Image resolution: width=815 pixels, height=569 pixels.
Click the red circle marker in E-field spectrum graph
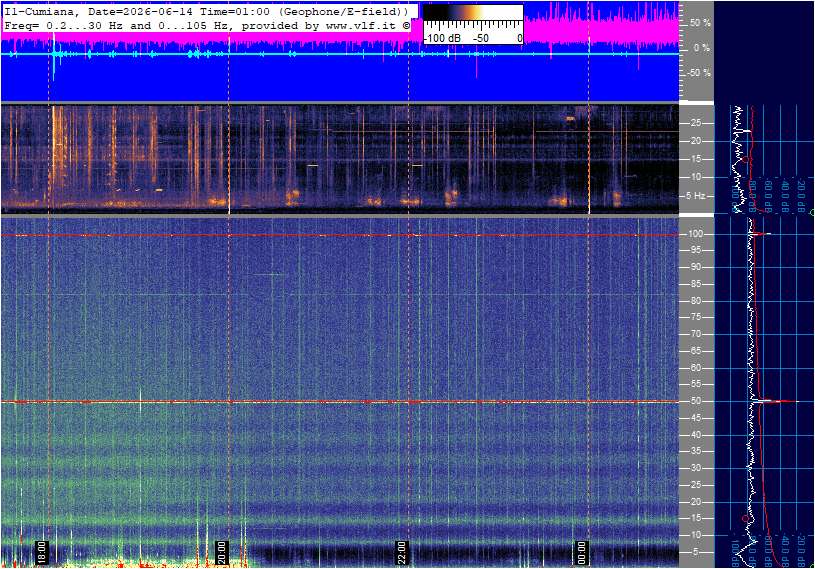[745, 519]
